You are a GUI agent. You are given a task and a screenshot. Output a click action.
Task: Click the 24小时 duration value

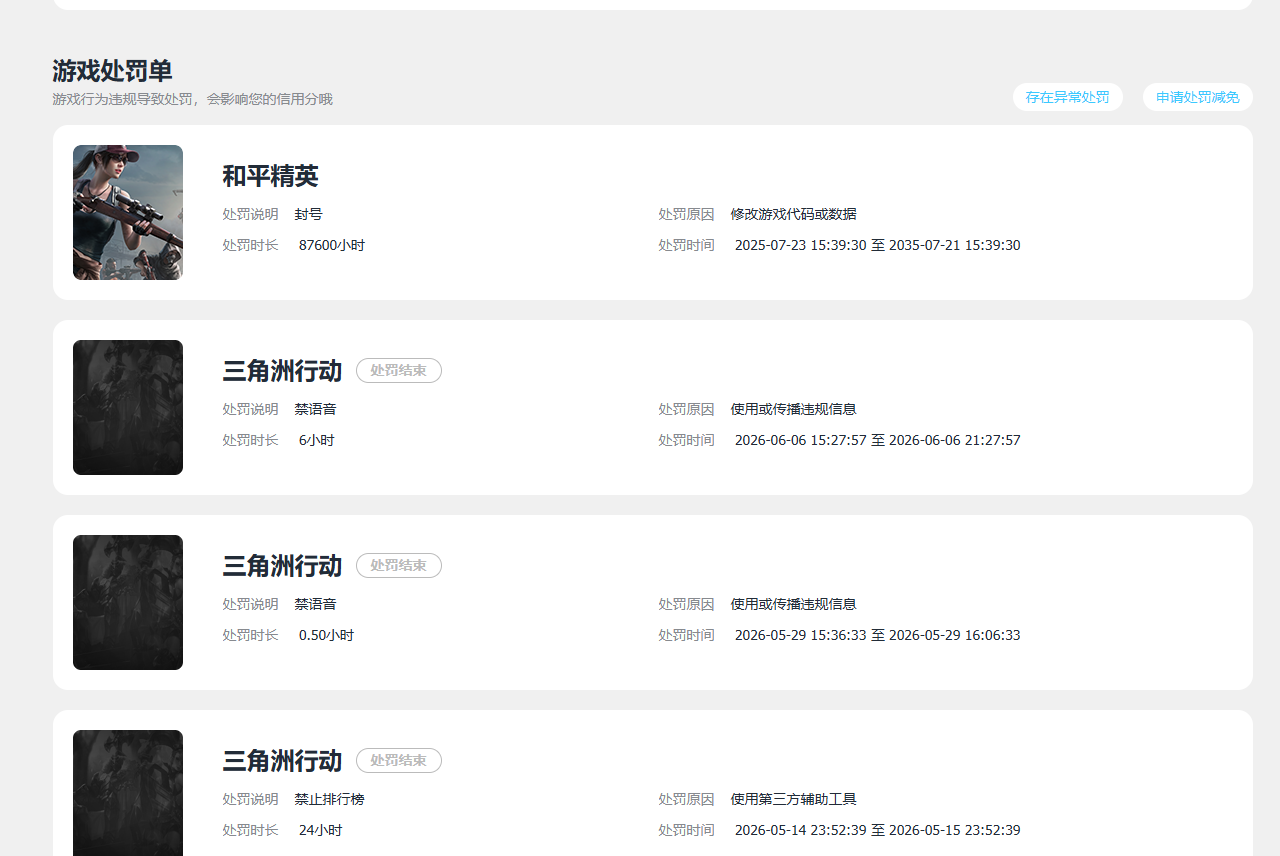click(321, 830)
